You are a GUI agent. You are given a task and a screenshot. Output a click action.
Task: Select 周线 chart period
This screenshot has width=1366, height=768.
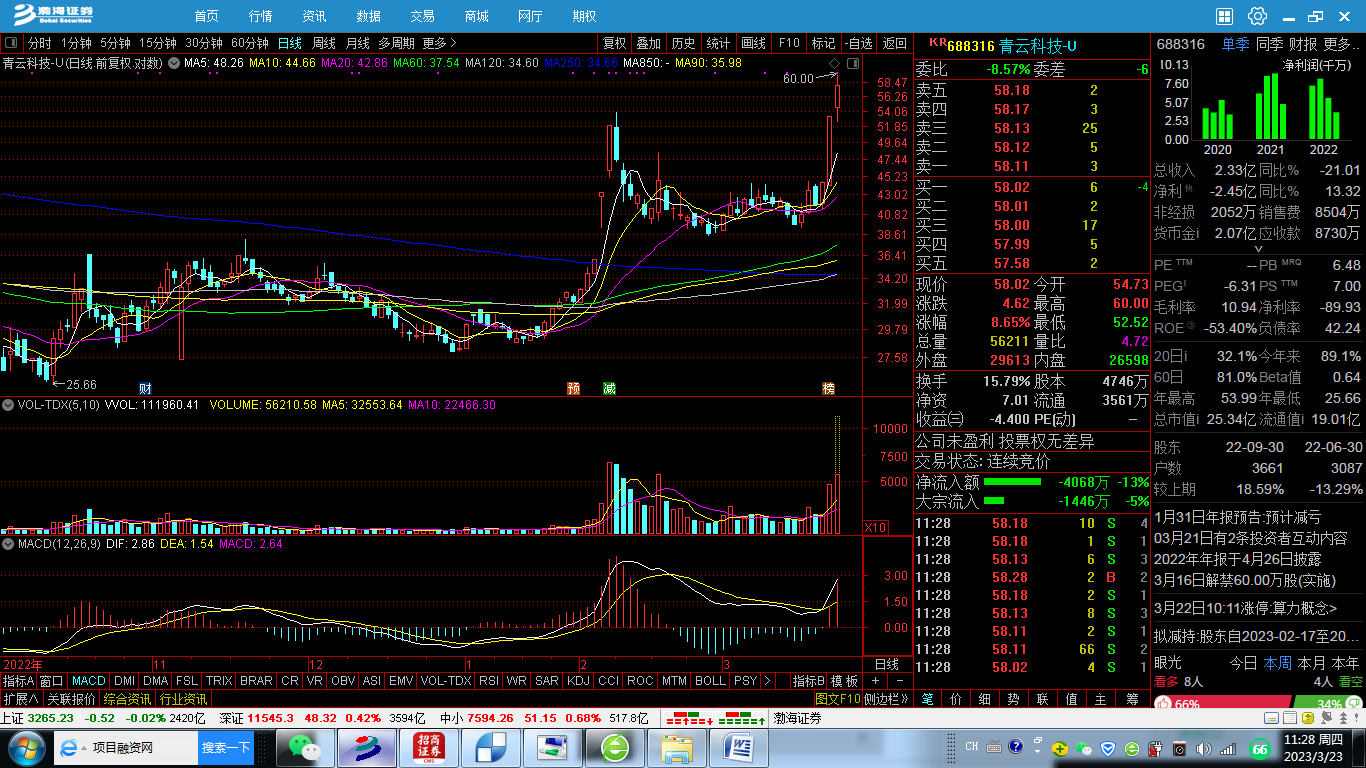point(324,43)
